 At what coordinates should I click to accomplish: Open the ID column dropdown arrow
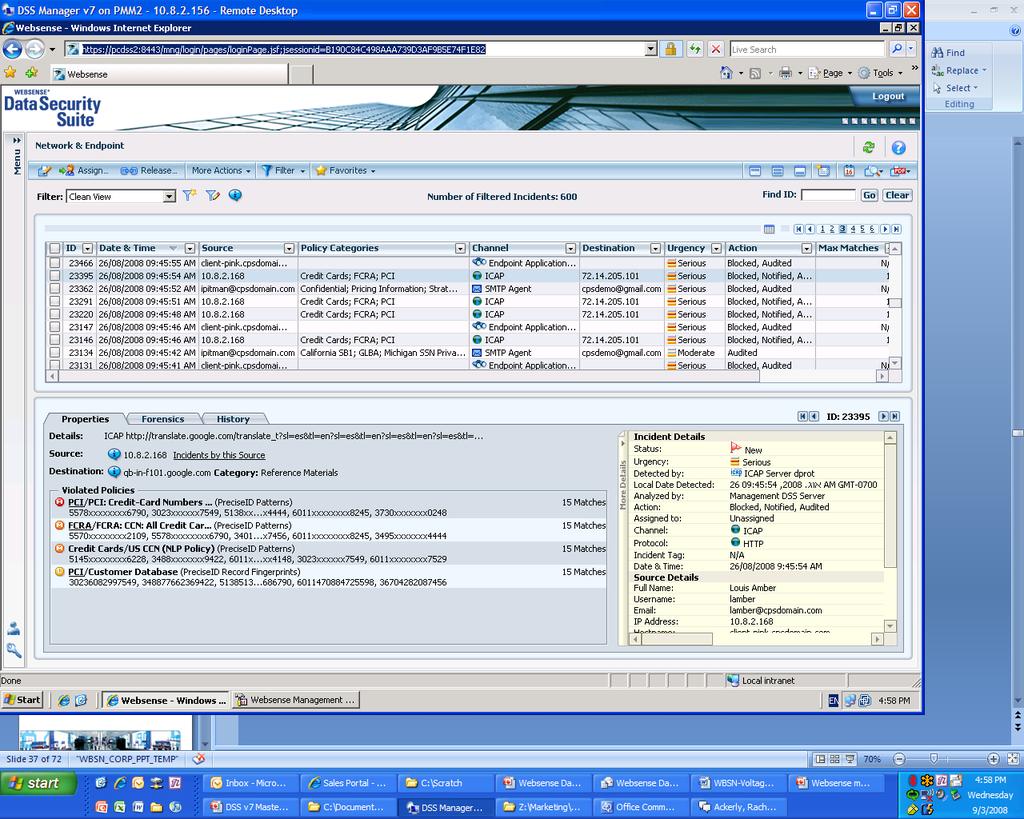pyautogui.click(x=87, y=249)
